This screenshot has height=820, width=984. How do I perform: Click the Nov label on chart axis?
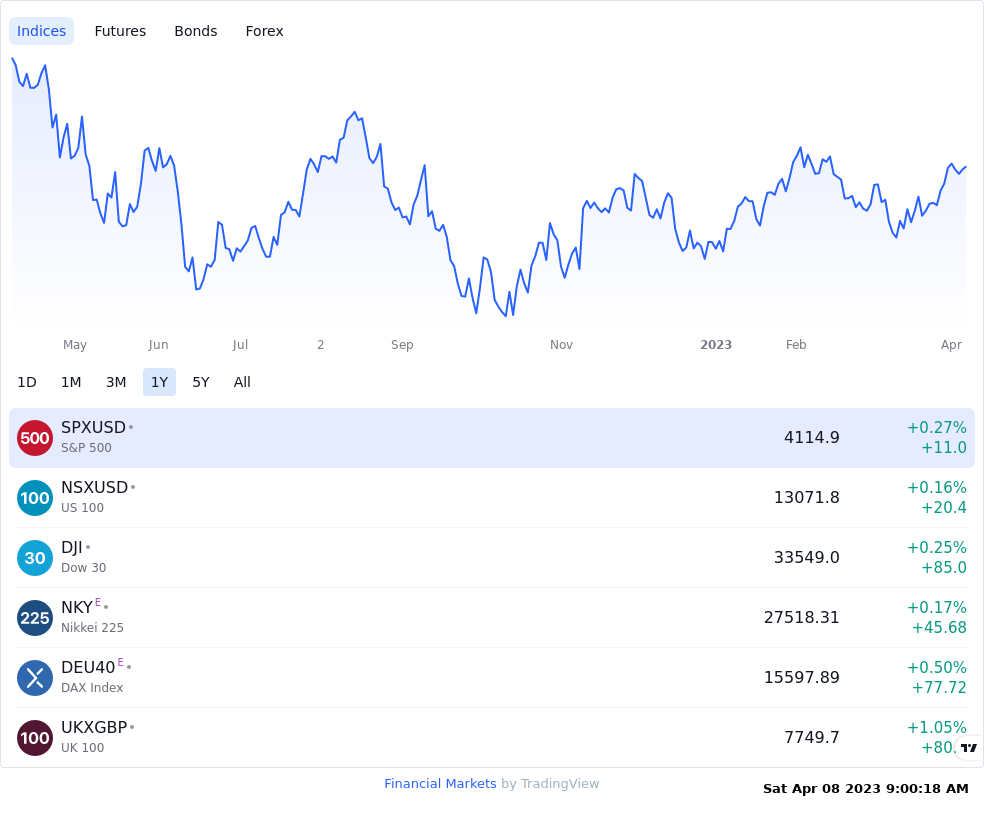pyautogui.click(x=561, y=344)
